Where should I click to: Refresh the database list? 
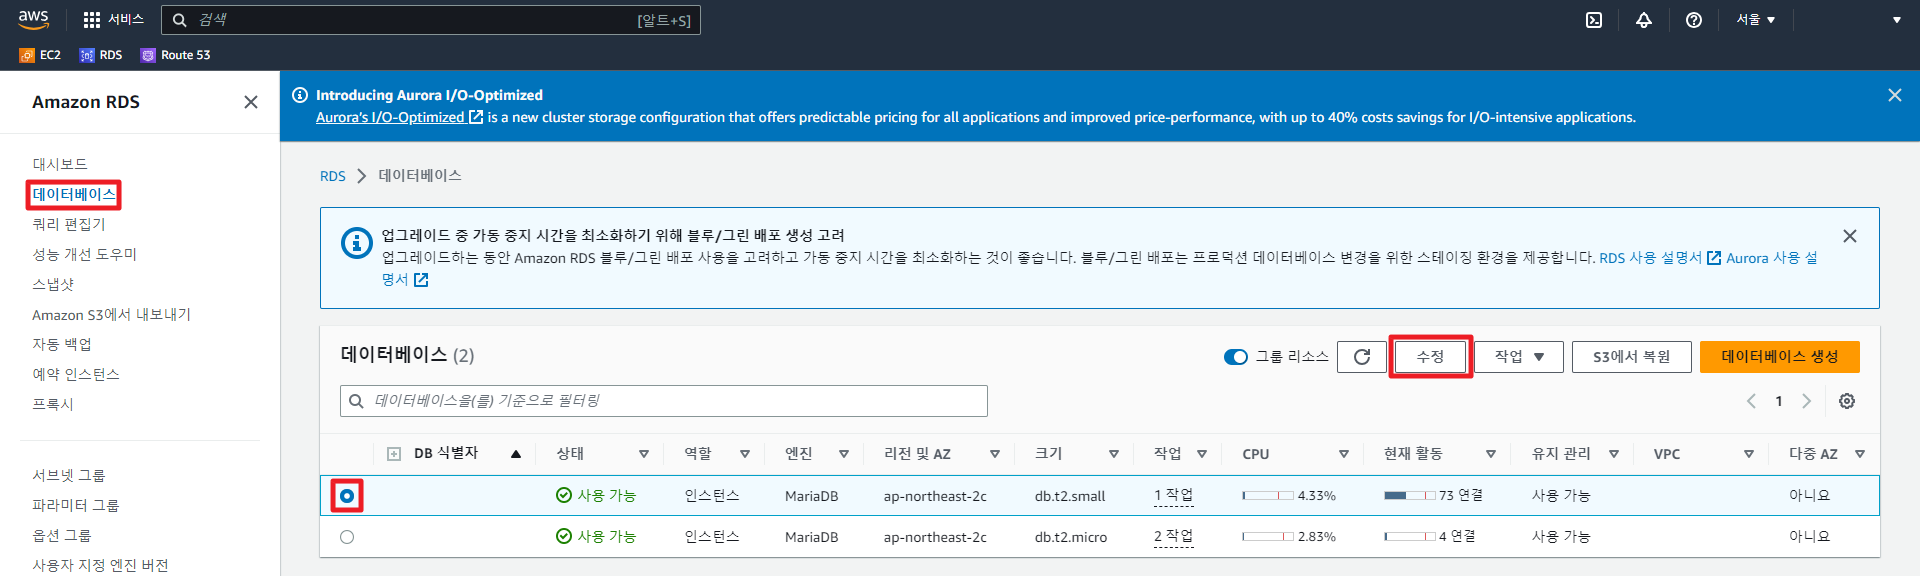[x=1362, y=357]
